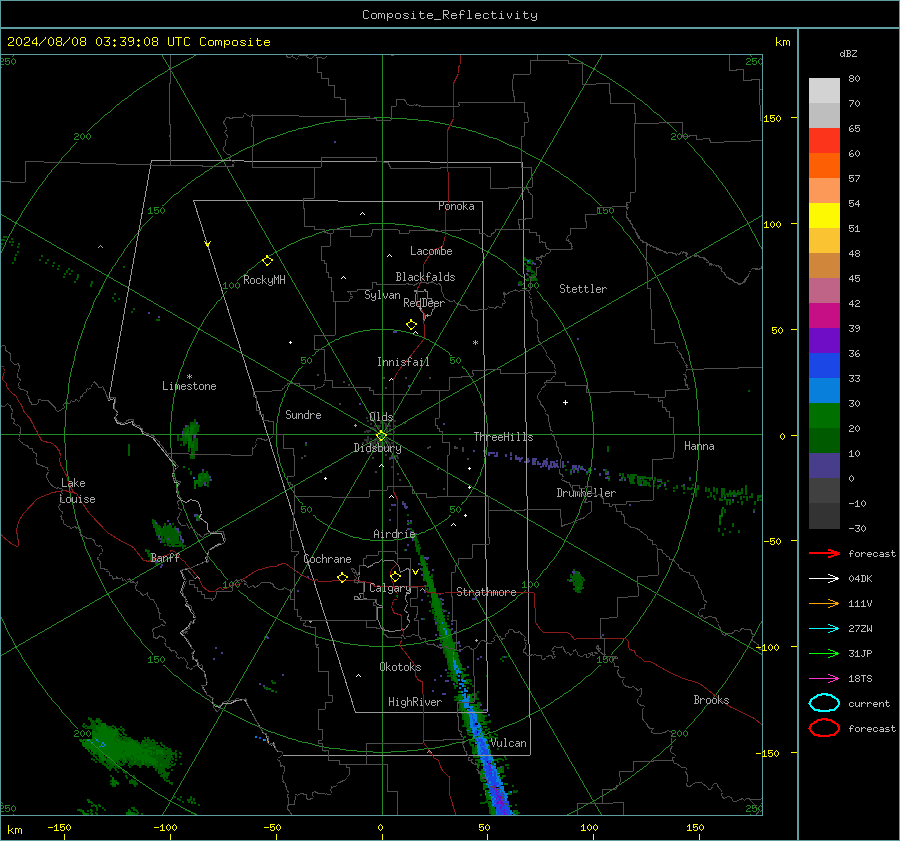This screenshot has width=900, height=841.
Task: Click the cyan 'current' ellipse icon
Action: [x=824, y=703]
